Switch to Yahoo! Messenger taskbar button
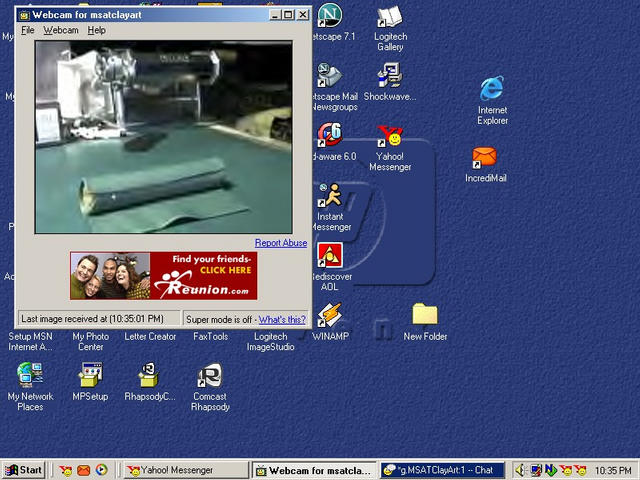Image resolution: width=640 pixels, height=480 pixels. (186, 471)
